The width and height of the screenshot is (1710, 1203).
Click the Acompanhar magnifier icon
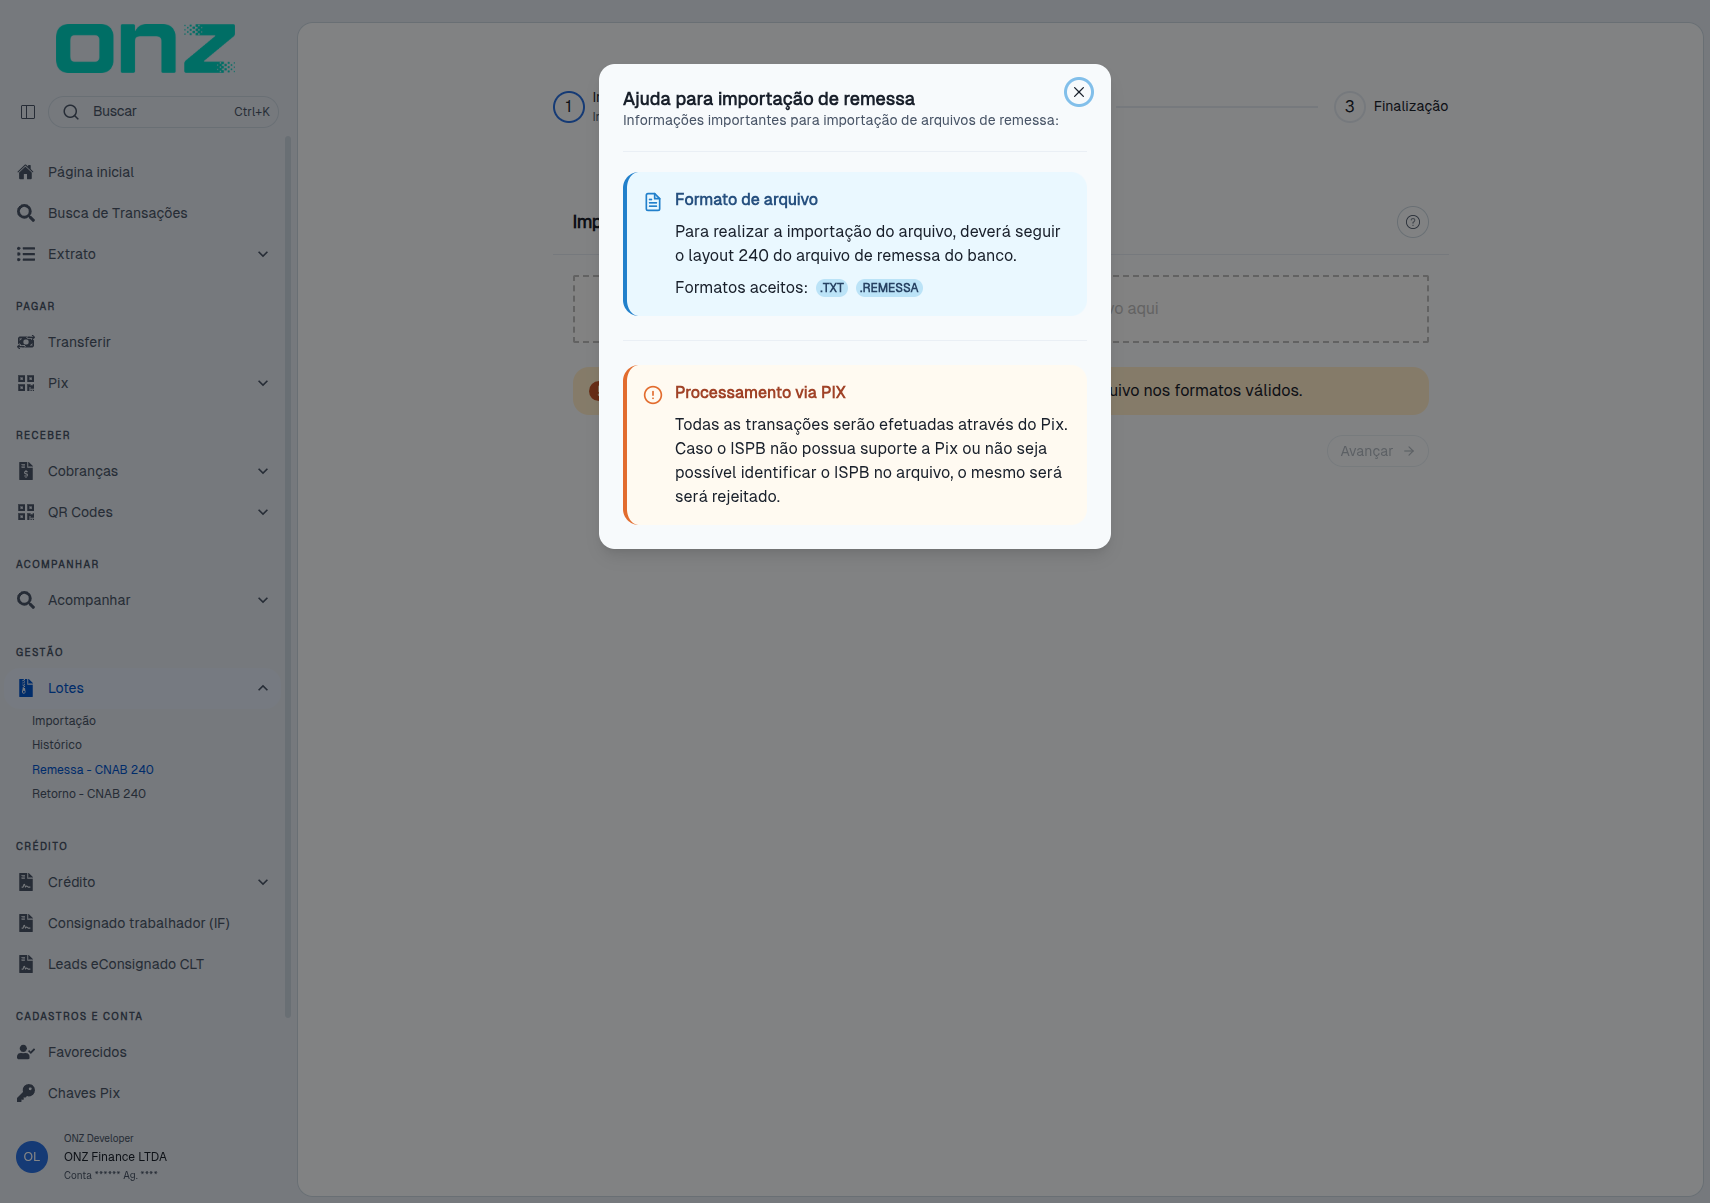click(26, 600)
